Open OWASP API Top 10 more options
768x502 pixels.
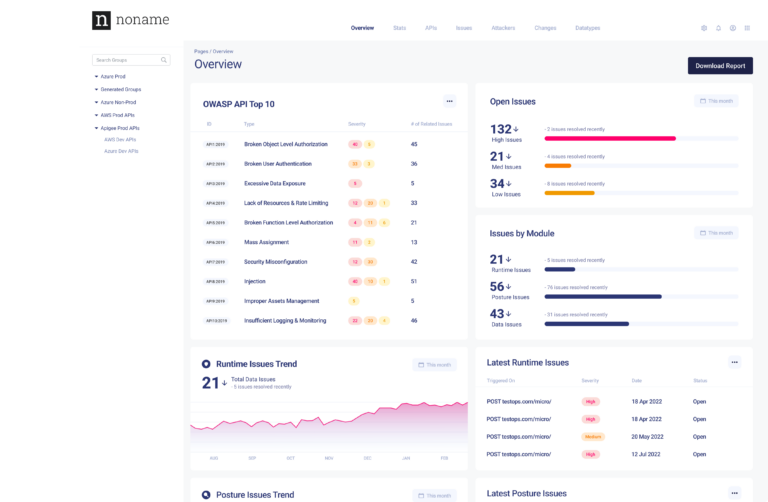click(449, 101)
